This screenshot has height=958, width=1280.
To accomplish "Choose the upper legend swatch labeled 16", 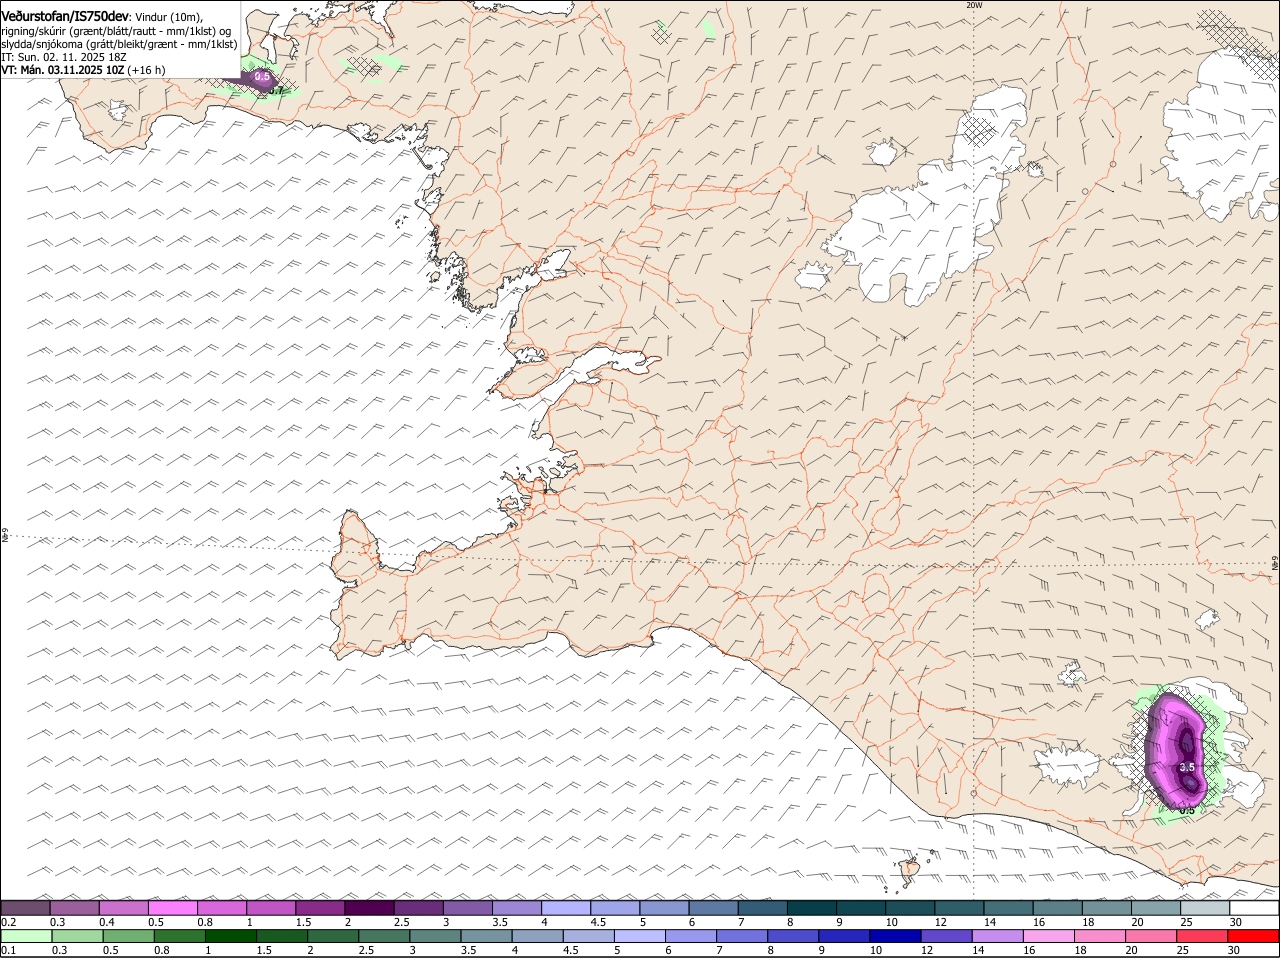I will pyautogui.click(x=1059, y=908).
